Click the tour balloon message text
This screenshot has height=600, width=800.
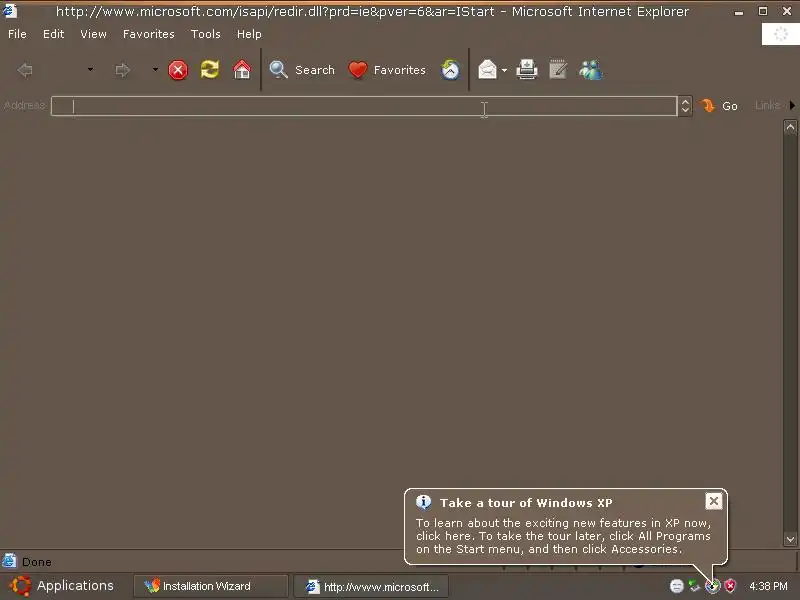[563, 536]
